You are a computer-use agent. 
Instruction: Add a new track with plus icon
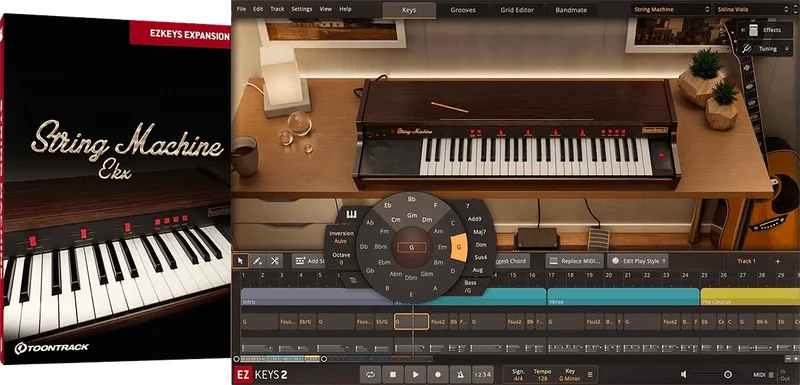(x=778, y=261)
